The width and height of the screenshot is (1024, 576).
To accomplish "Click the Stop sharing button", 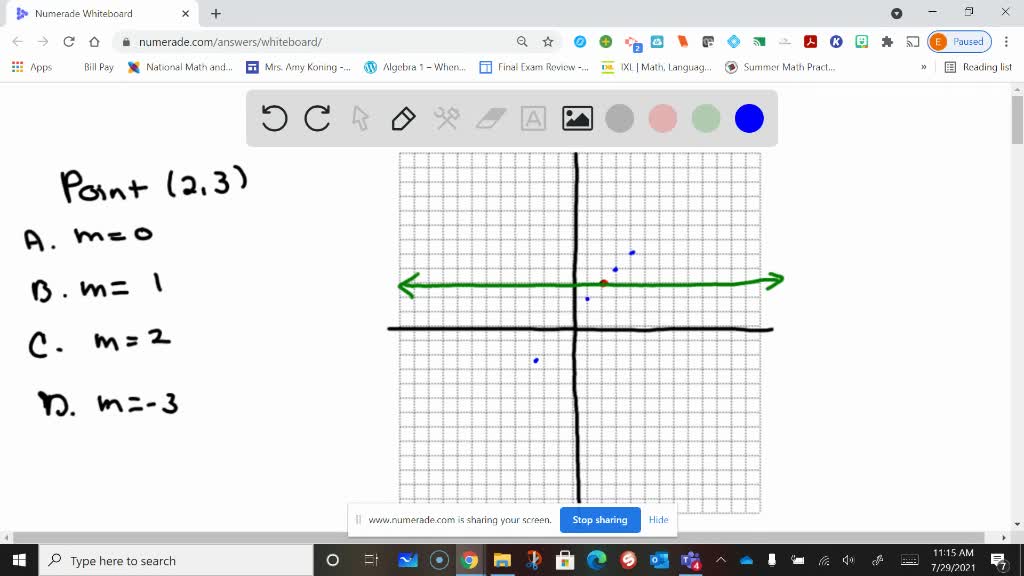I will point(599,520).
